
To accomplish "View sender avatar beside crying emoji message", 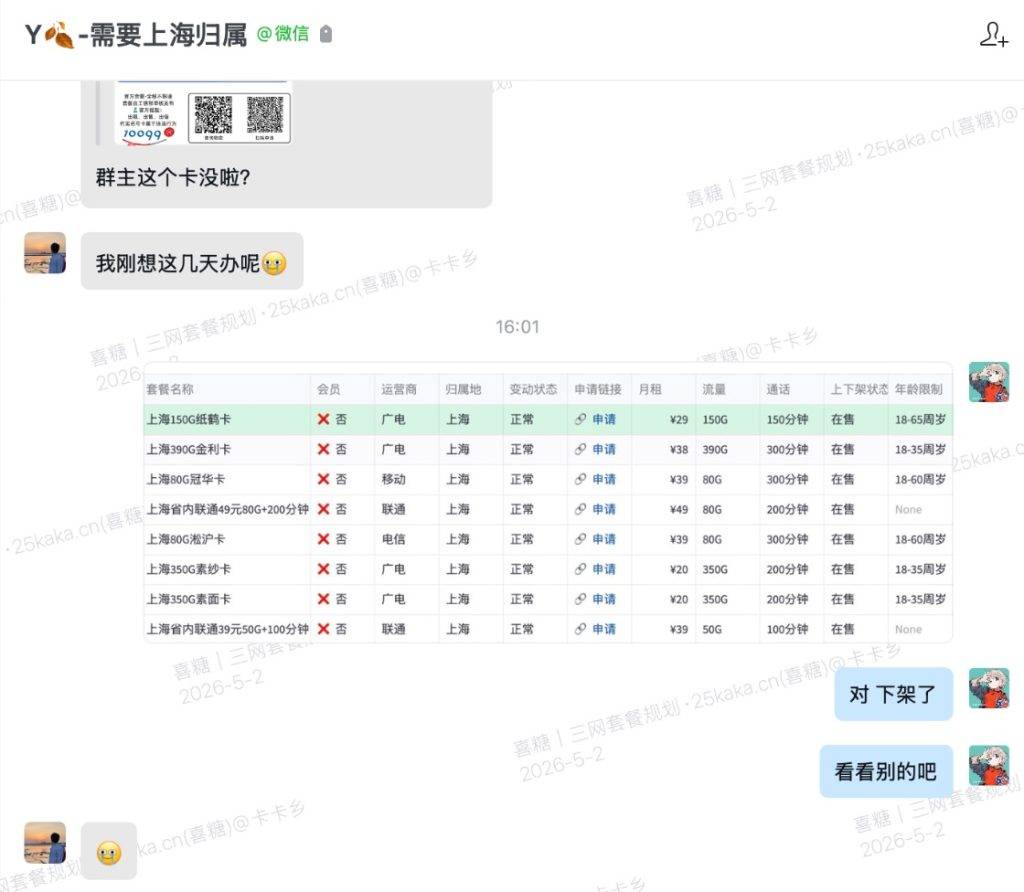I will point(45,842).
